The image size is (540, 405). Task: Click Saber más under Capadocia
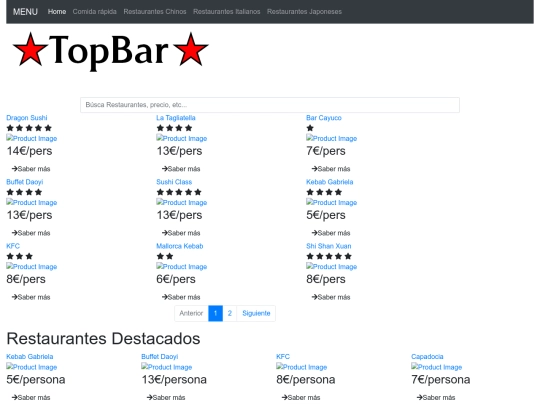(x=436, y=397)
